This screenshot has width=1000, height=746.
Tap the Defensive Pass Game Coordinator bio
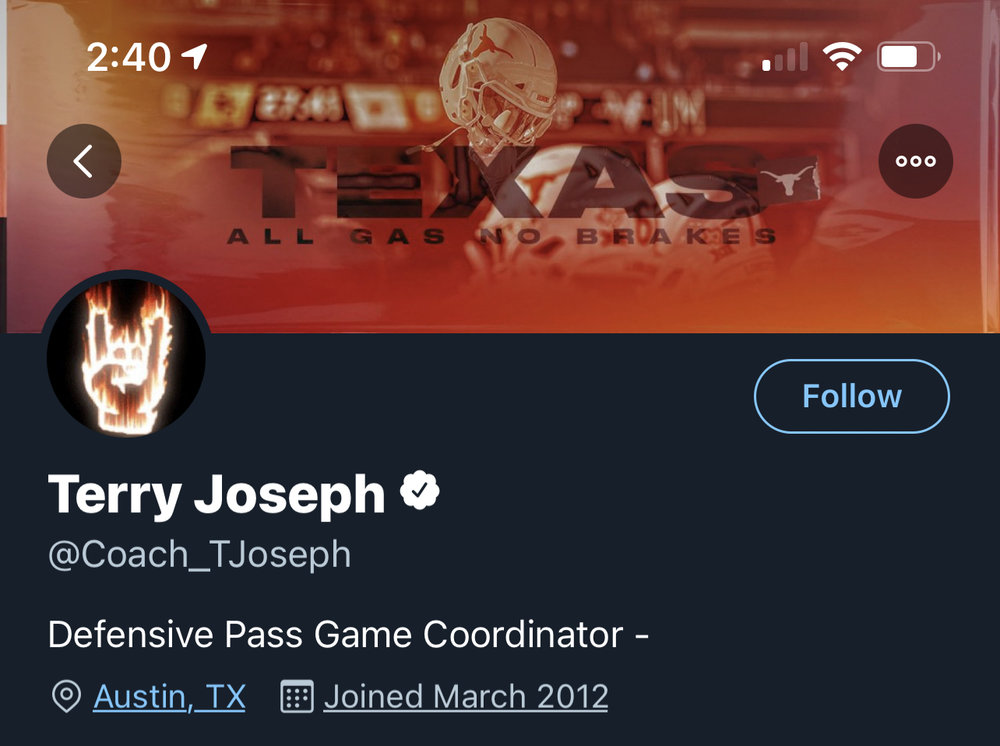coord(349,635)
